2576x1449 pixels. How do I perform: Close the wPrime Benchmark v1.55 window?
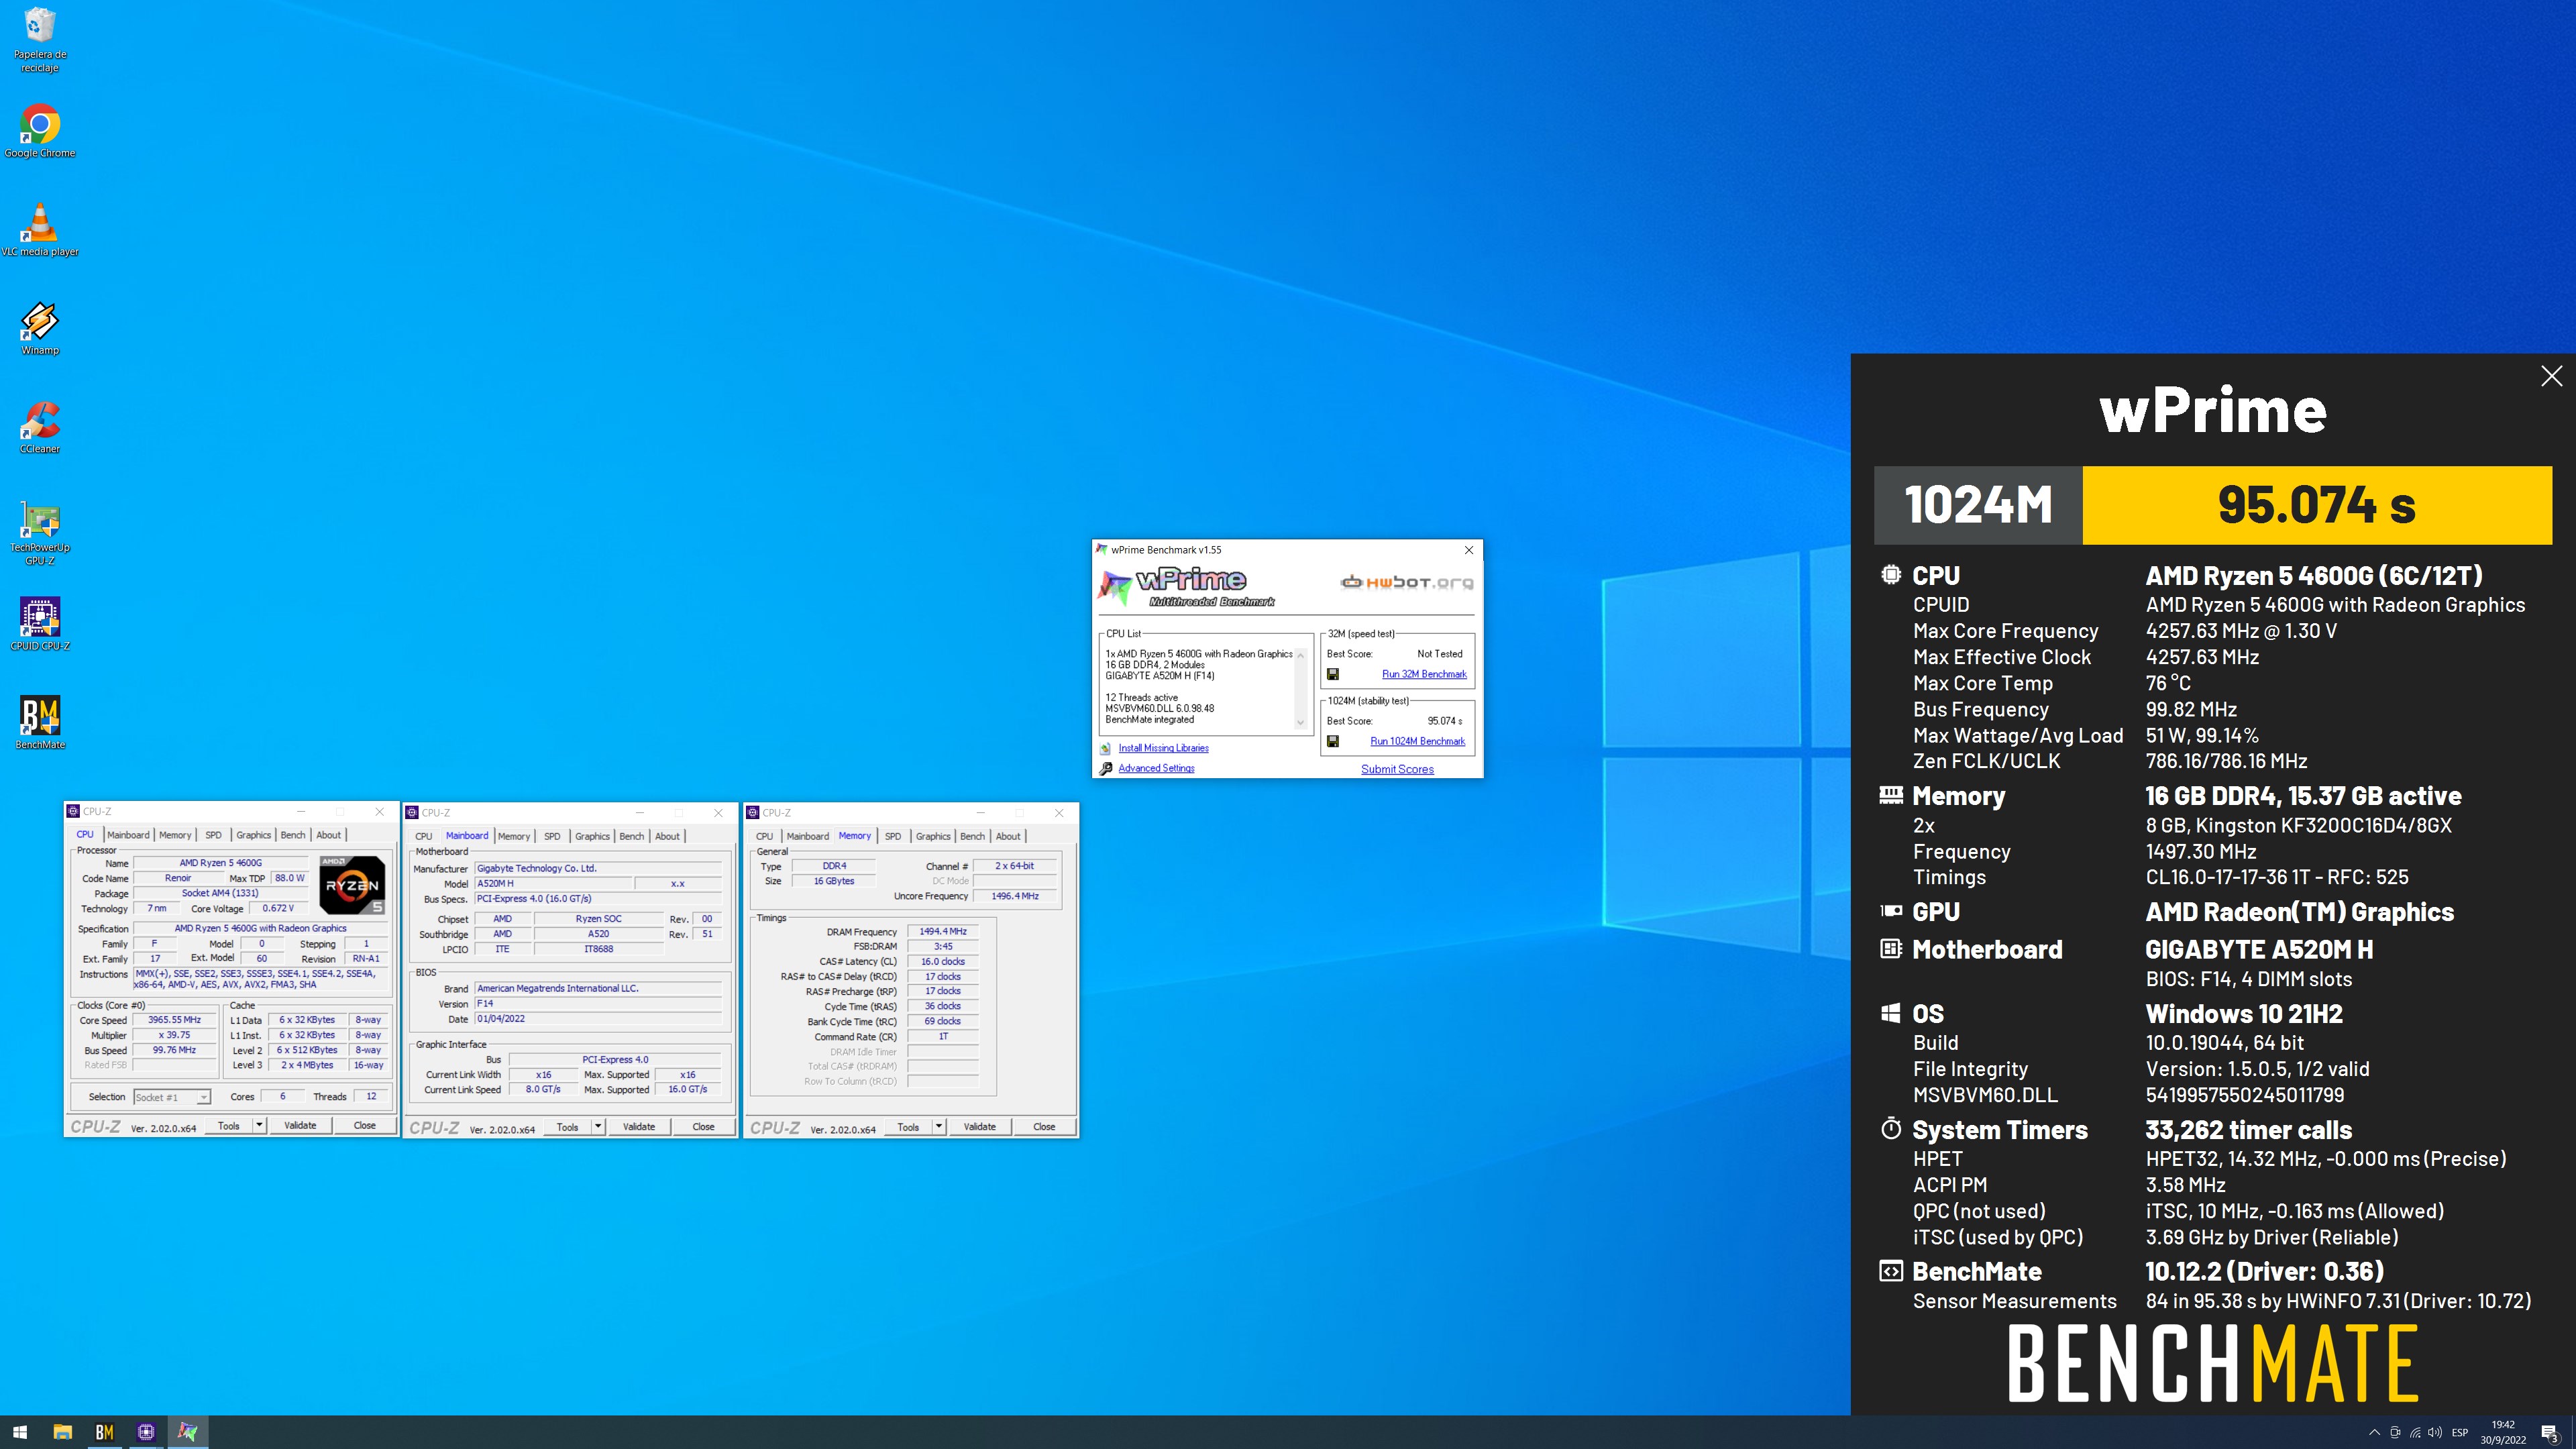pos(1469,550)
